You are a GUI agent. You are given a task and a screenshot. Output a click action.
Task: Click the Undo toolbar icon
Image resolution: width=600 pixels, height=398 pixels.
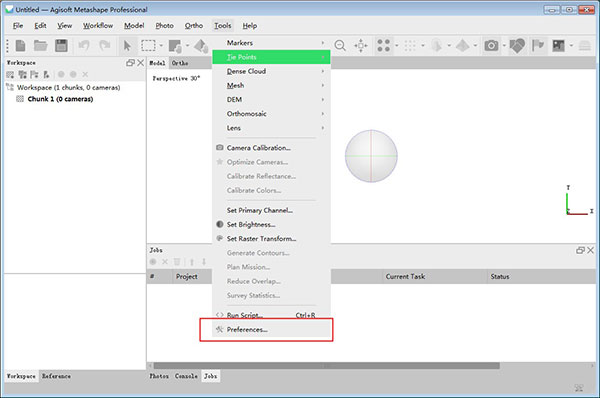84,46
